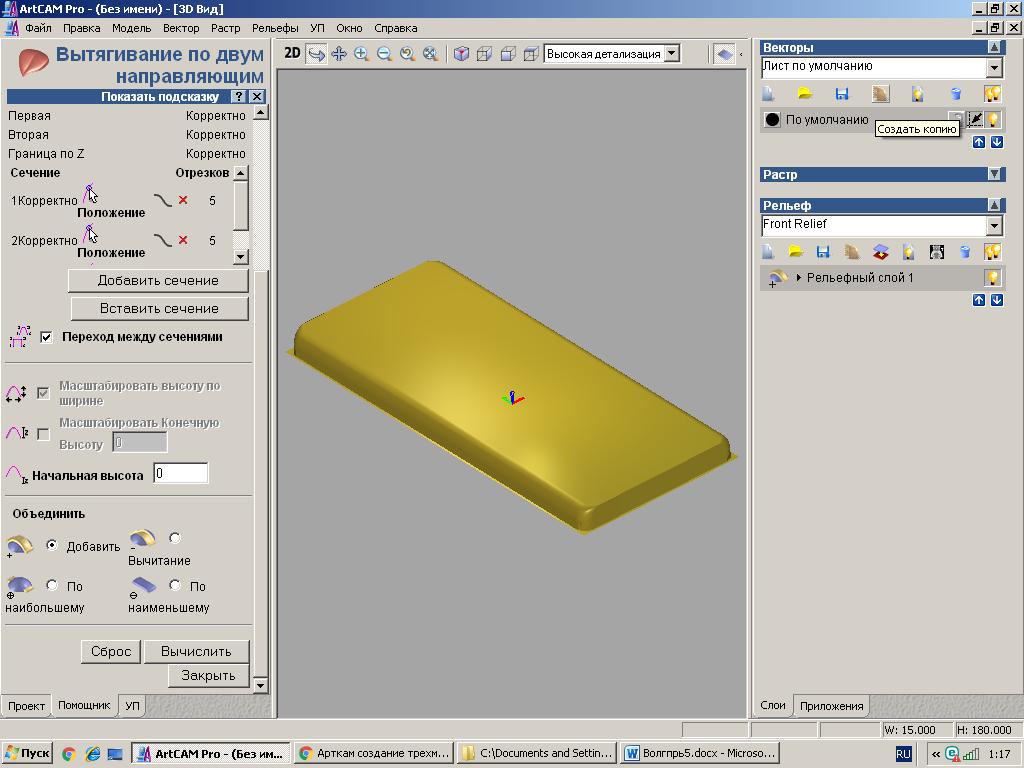The image size is (1024, 768).
Task: Open relief layer with the yellow folder icon
Action: click(795, 252)
